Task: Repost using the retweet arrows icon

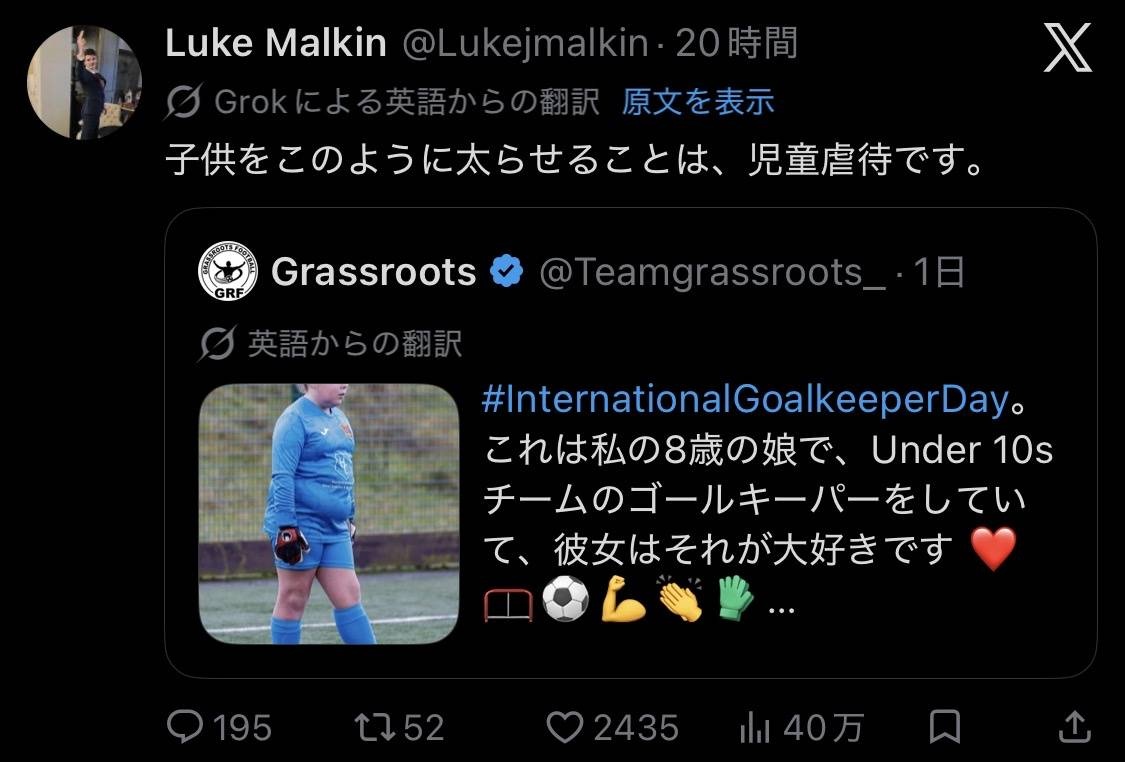Action: click(374, 726)
